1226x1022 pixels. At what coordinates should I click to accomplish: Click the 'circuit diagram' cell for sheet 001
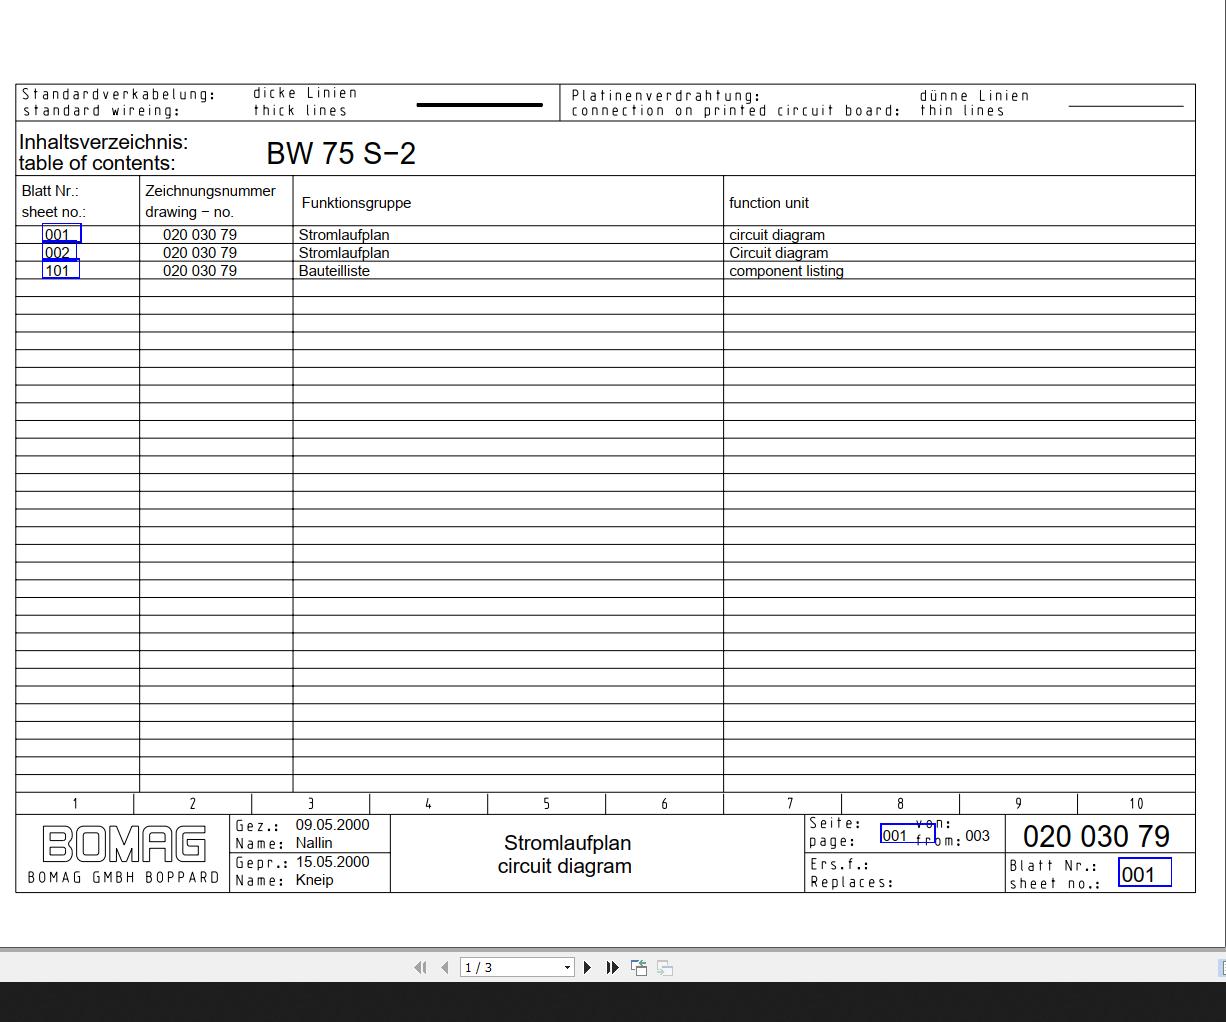[x=777, y=235]
